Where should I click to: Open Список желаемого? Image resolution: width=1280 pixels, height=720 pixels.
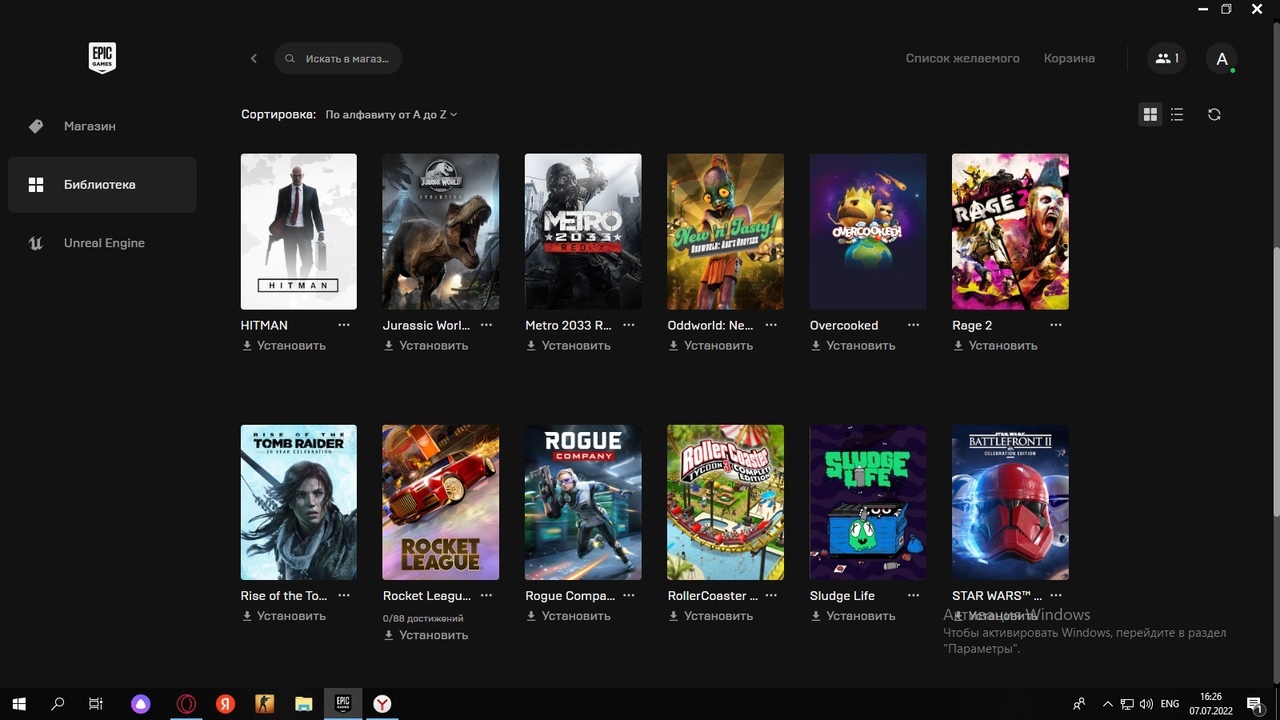tap(962, 58)
